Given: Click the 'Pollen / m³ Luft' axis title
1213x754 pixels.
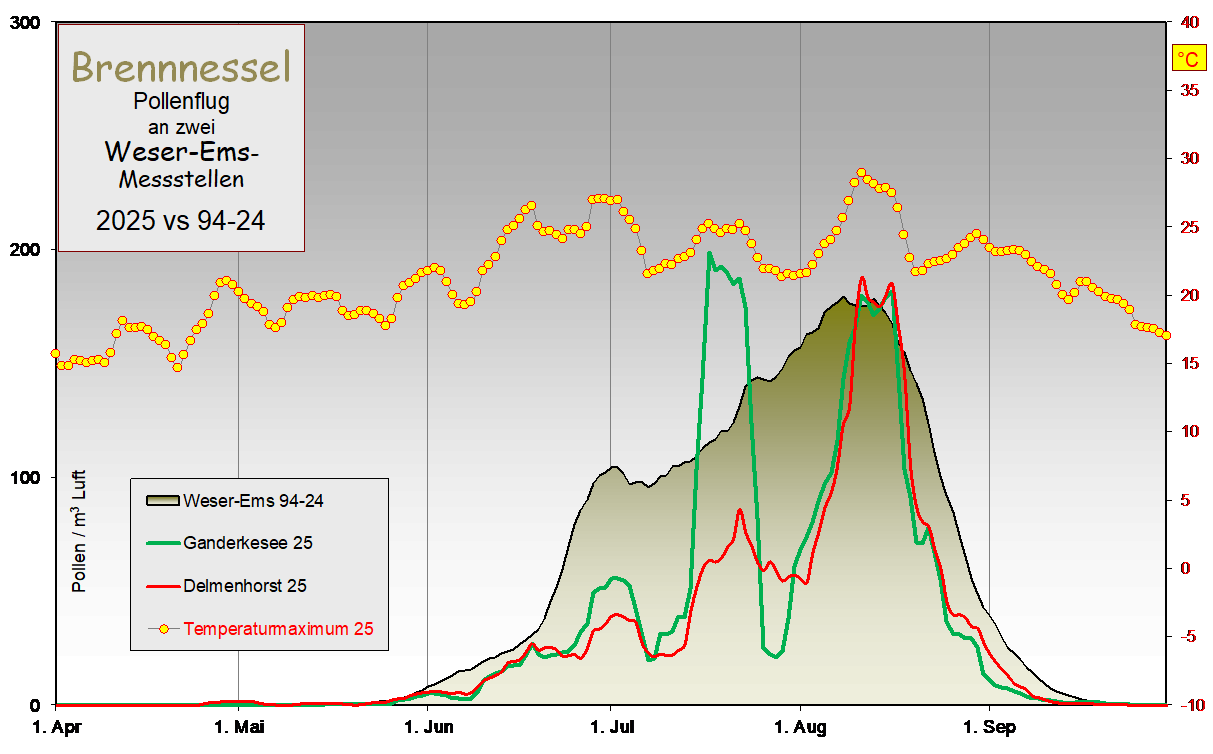Looking at the screenshot, I should pos(80,531).
